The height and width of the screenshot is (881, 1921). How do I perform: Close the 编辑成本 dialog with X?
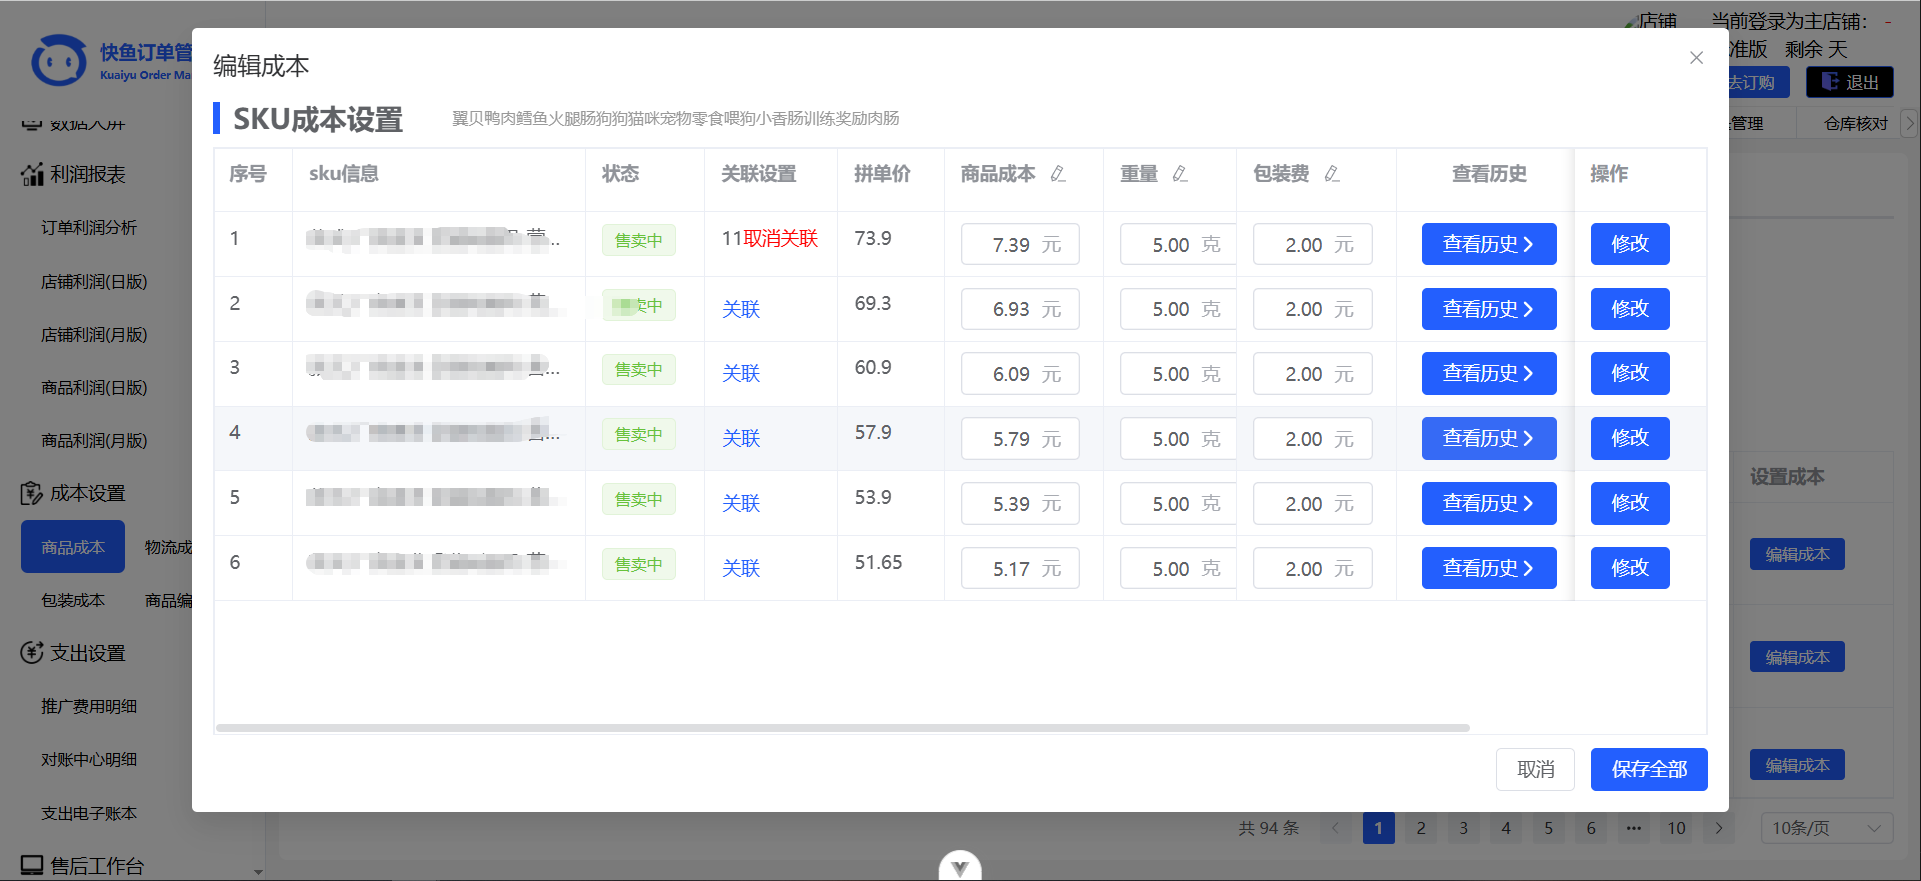point(1696,58)
